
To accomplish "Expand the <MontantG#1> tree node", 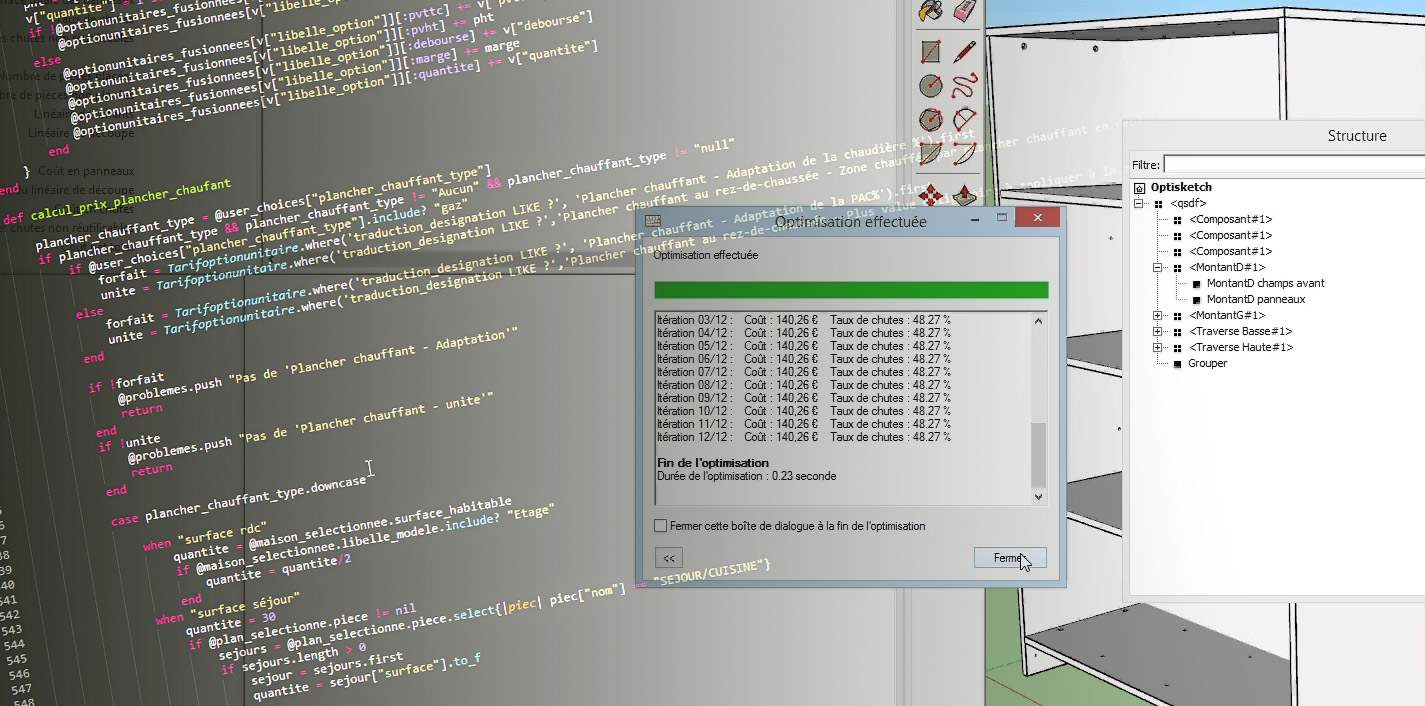I will coord(1155,315).
